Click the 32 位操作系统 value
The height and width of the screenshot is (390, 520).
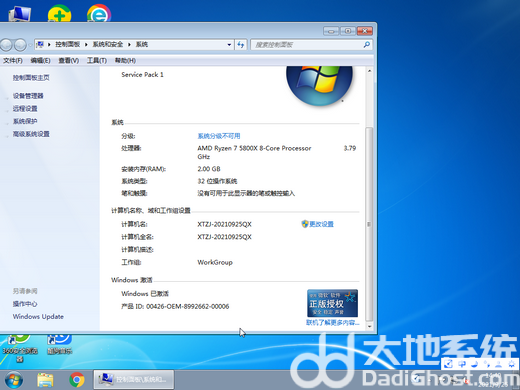[x=217, y=181]
